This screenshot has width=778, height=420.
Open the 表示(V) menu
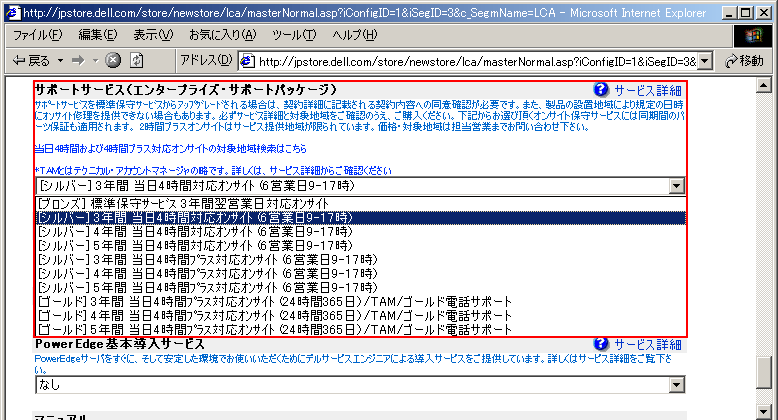153,35
